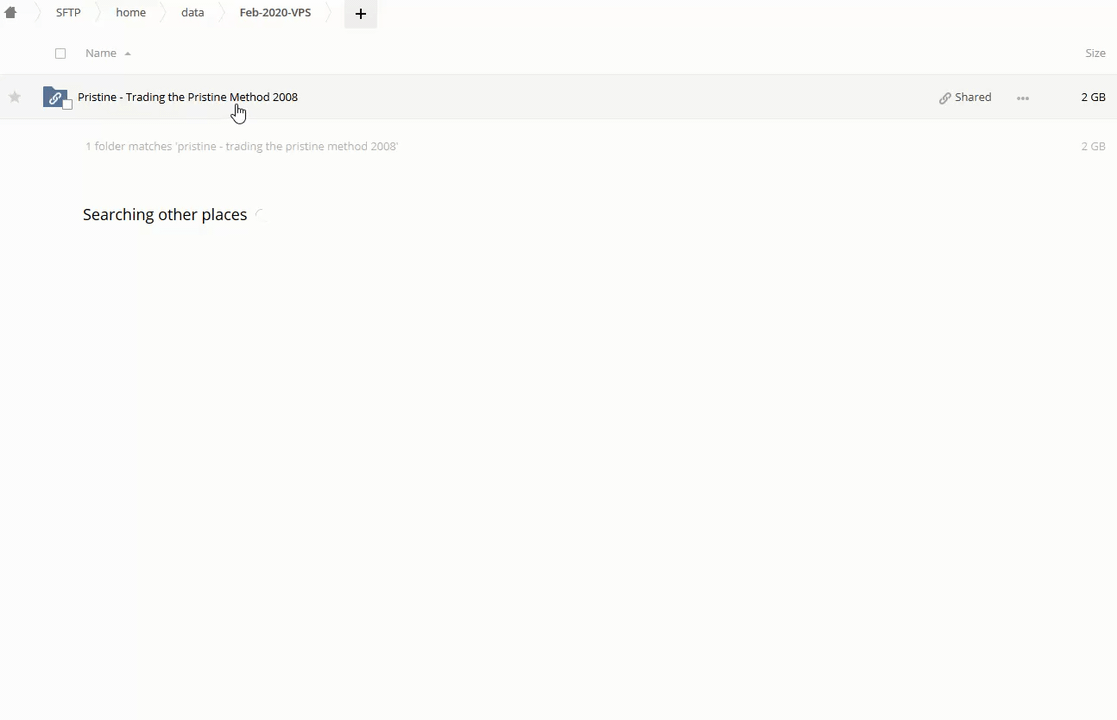This screenshot has height=720, width=1117.
Task: Click the '1 folder matches' summary text
Action: point(241,146)
